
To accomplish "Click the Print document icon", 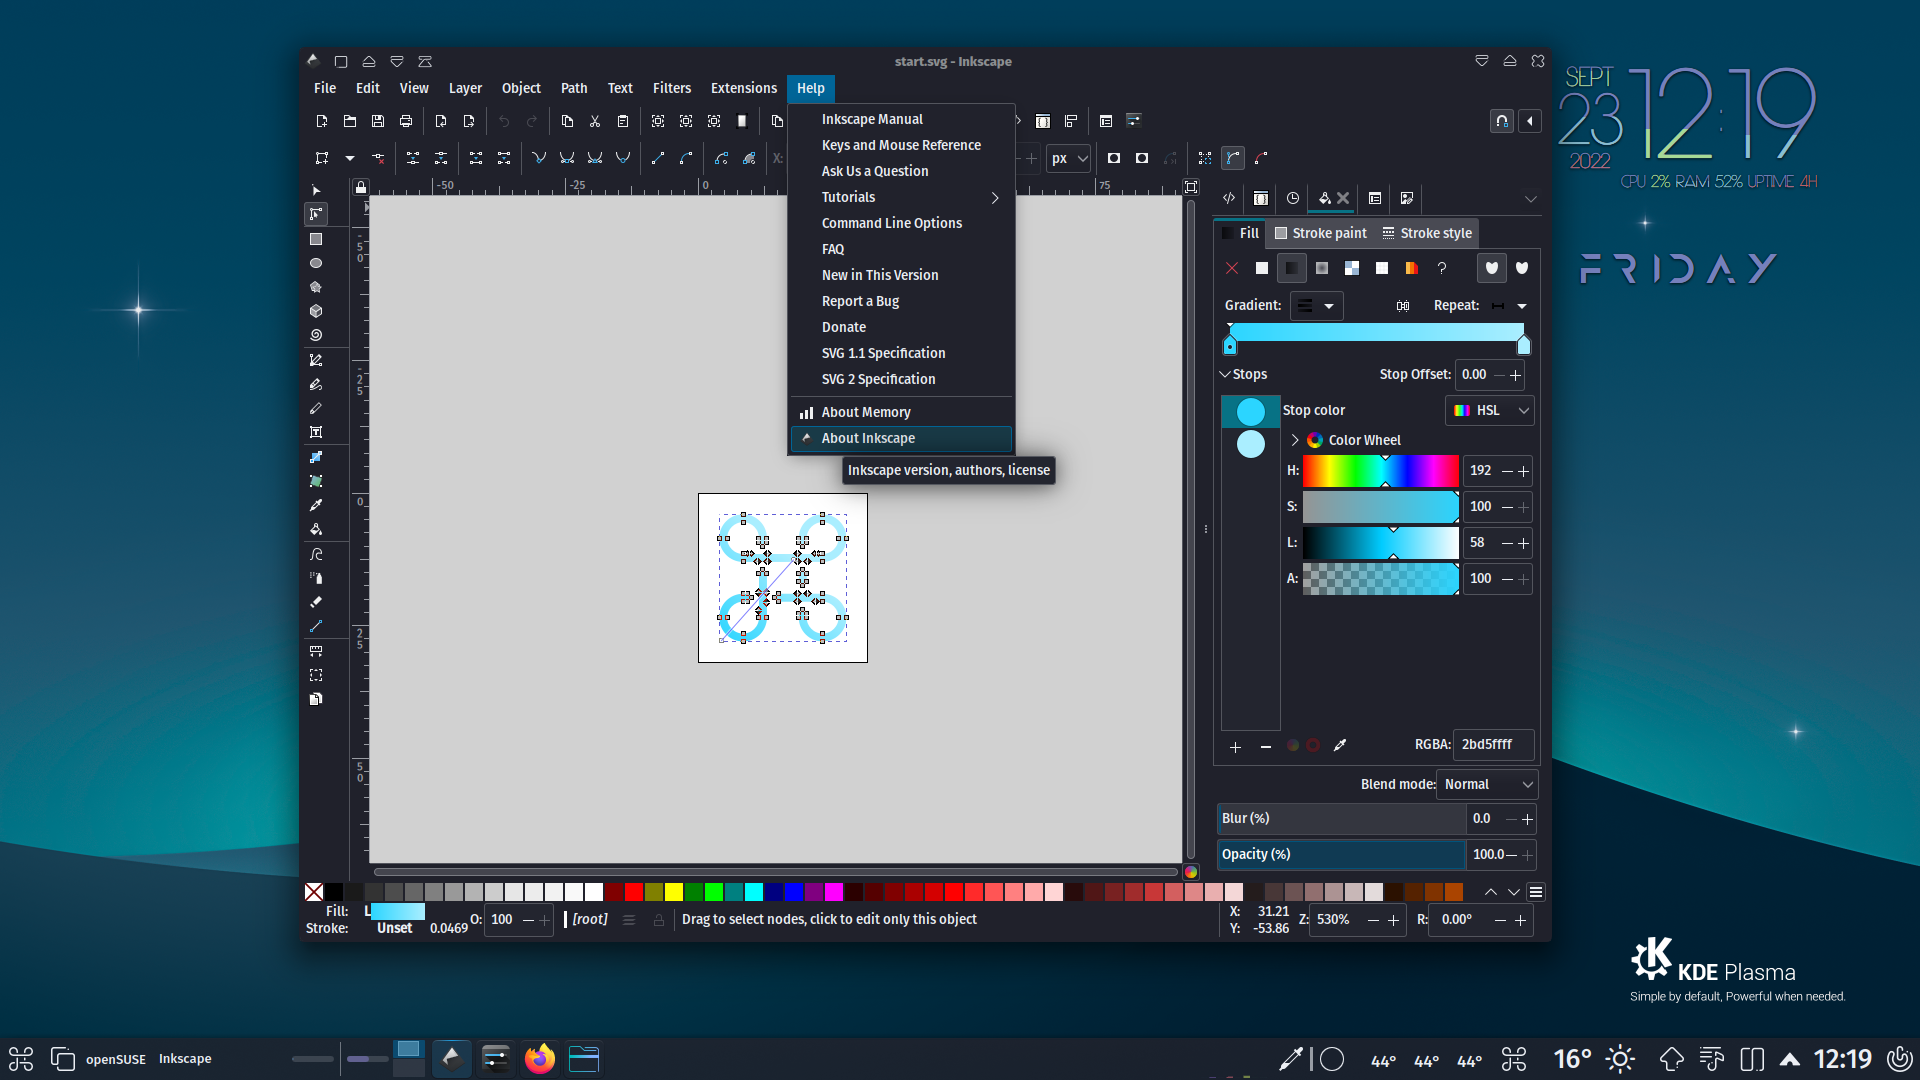I will point(406,121).
